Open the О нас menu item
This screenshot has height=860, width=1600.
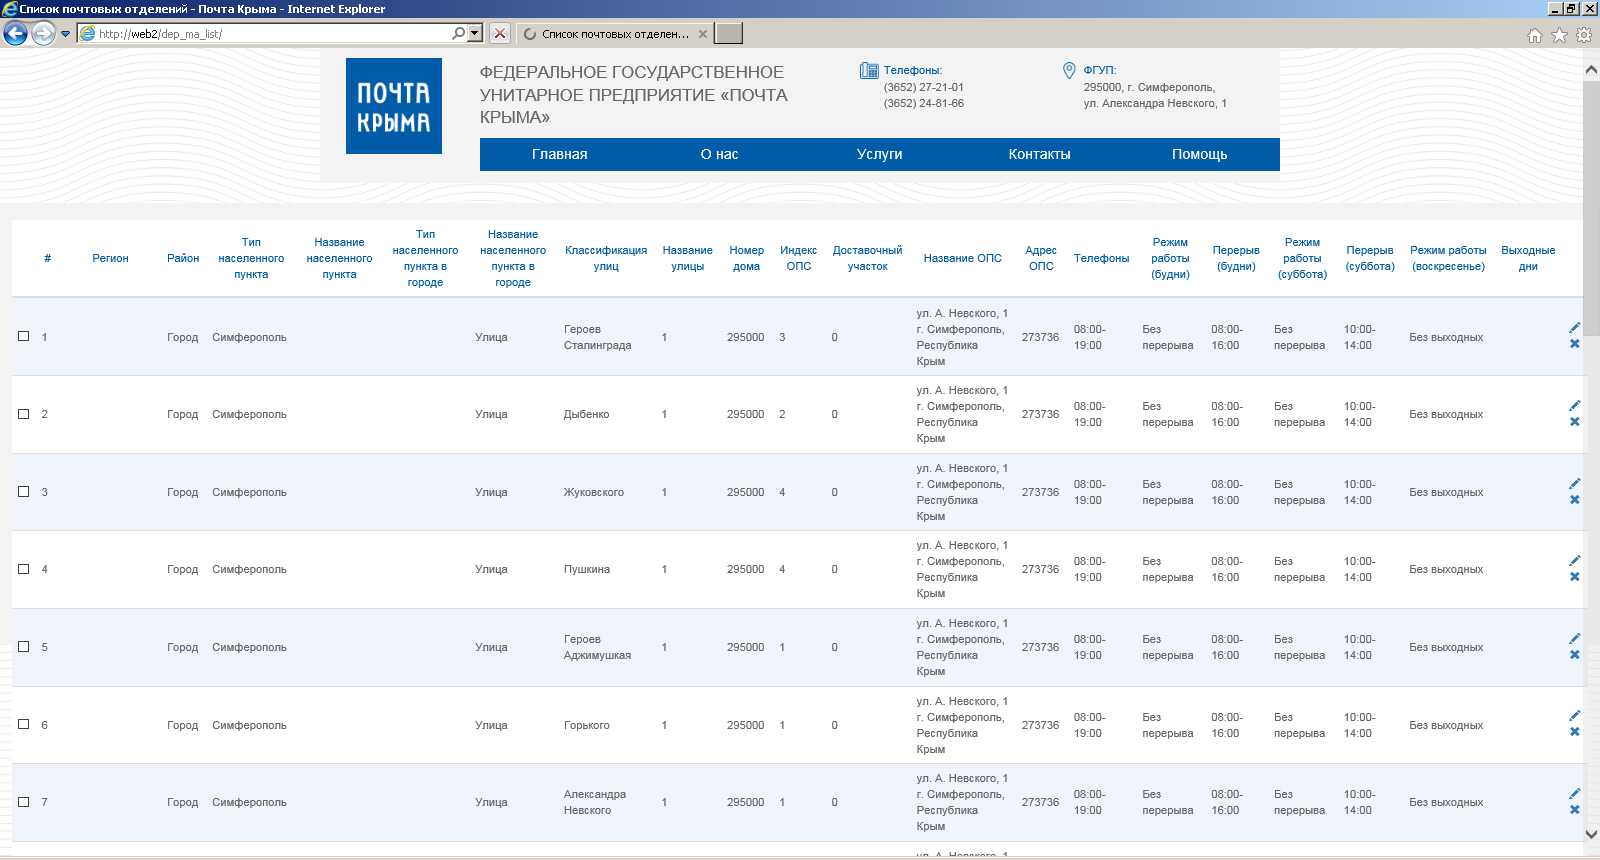point(719,154)
